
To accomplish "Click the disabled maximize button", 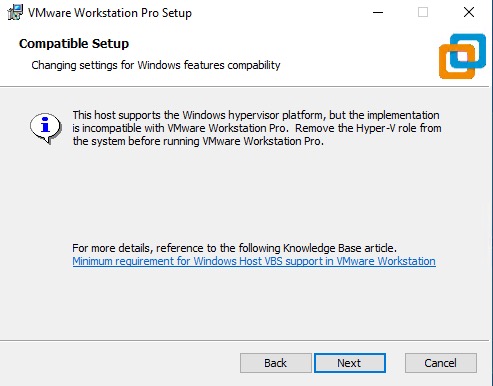I will [x=423, y=13].
